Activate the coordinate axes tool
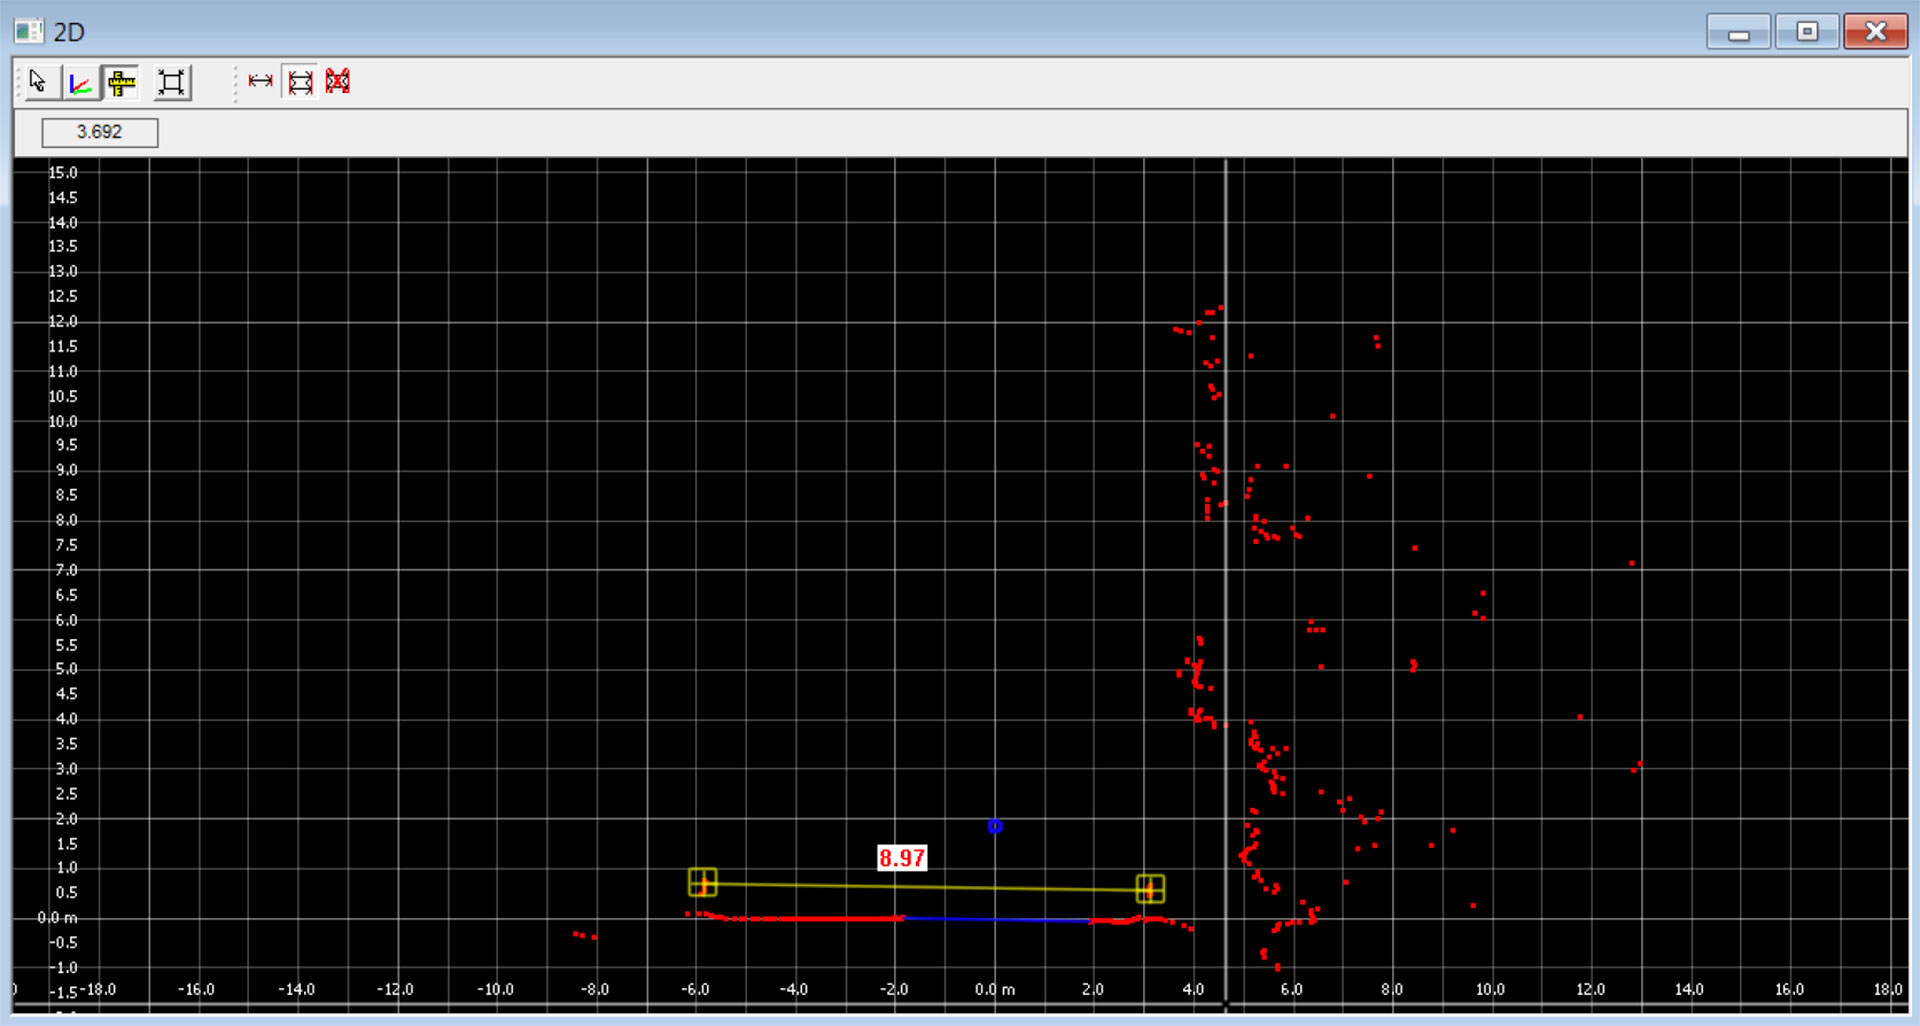The width and height of the screenshot is (1920, 1026). coord(80,82)
